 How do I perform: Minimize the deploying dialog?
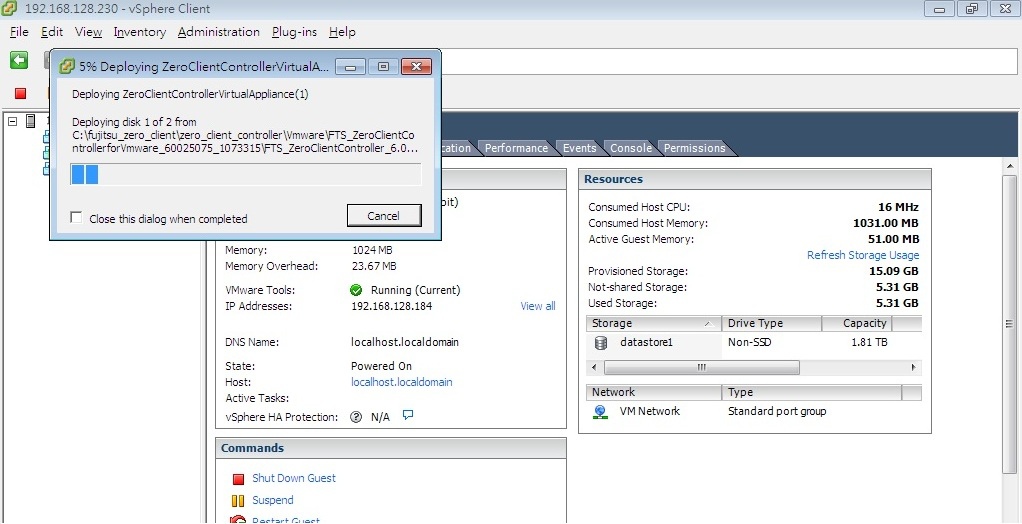[x=351, y=66]
